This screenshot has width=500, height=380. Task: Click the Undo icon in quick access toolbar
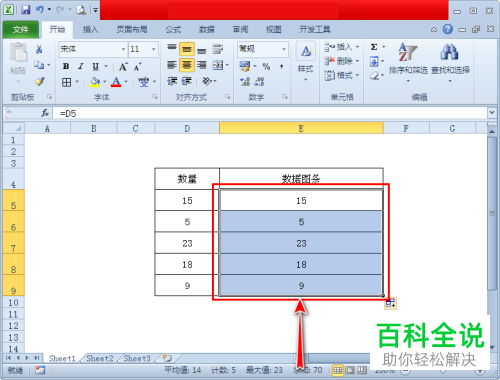(40, 10)
